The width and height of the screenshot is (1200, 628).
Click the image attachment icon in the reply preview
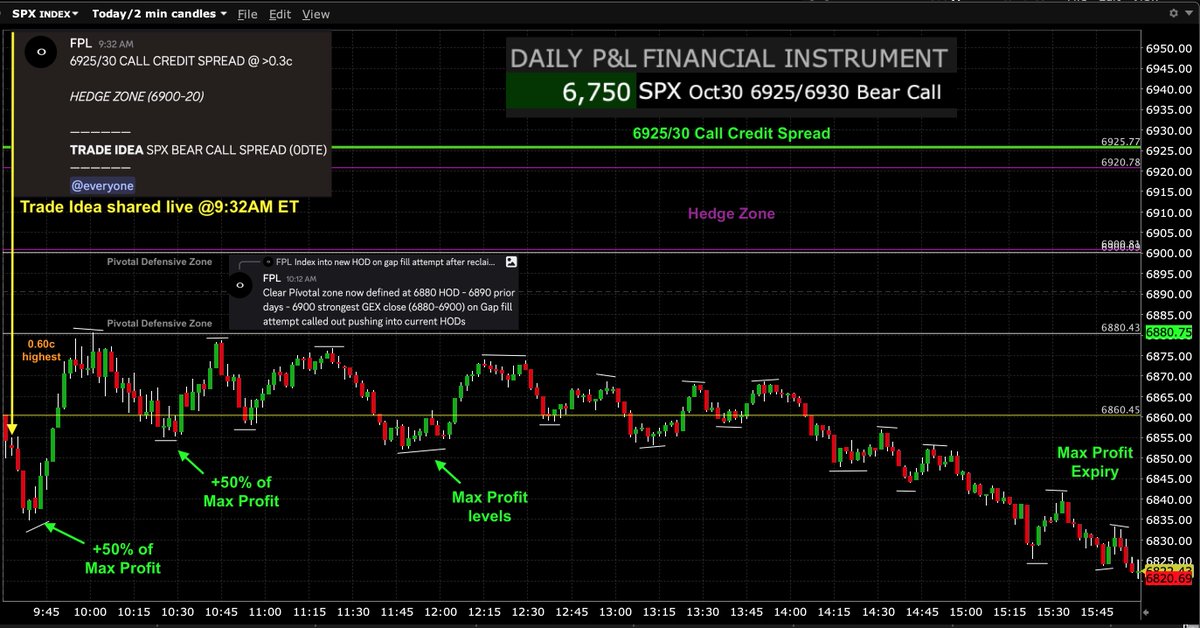click(x=511, y=262)
